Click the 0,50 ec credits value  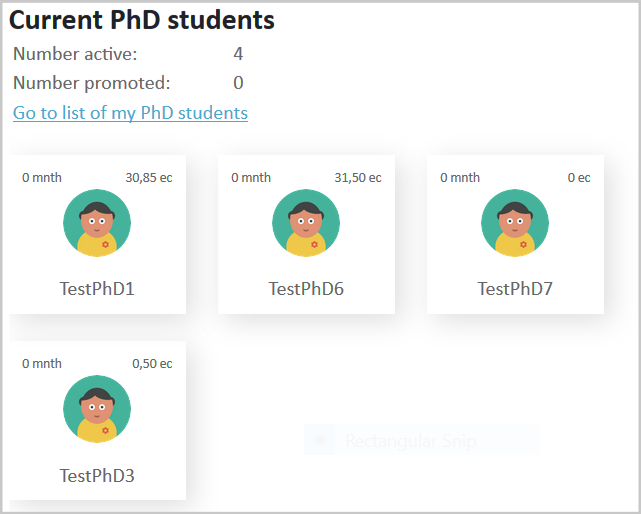[152, 364]
